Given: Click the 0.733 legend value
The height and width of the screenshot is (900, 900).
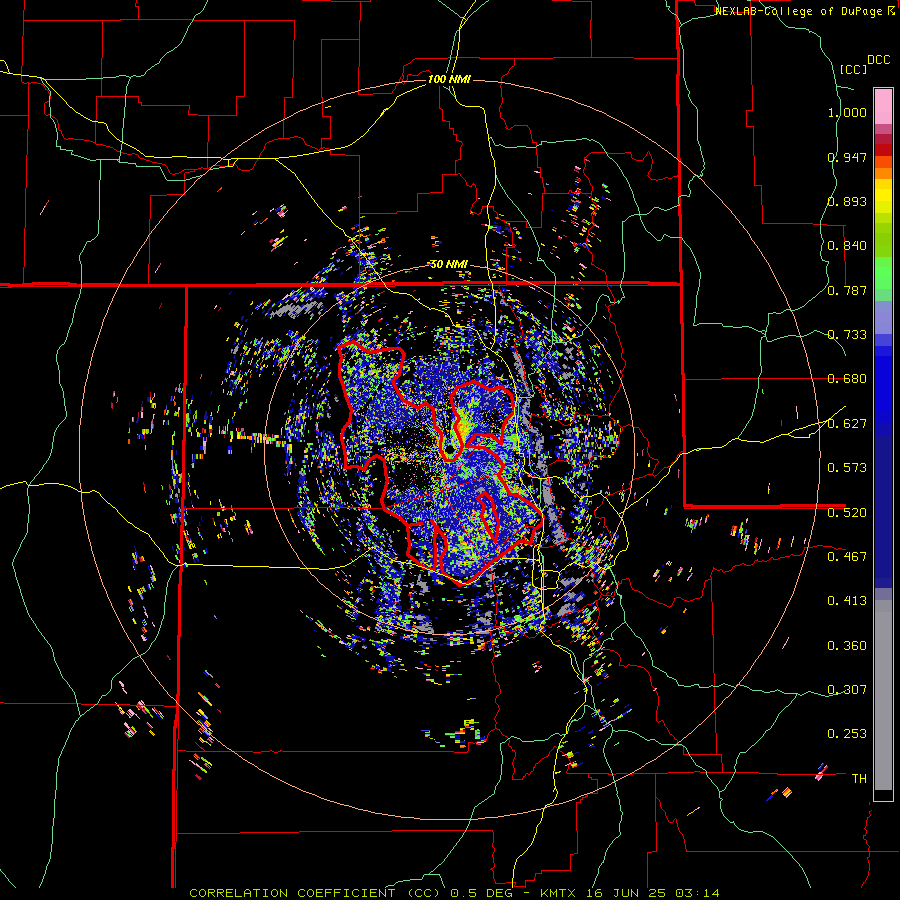Looking at the screenshot, I should [847, 335].
